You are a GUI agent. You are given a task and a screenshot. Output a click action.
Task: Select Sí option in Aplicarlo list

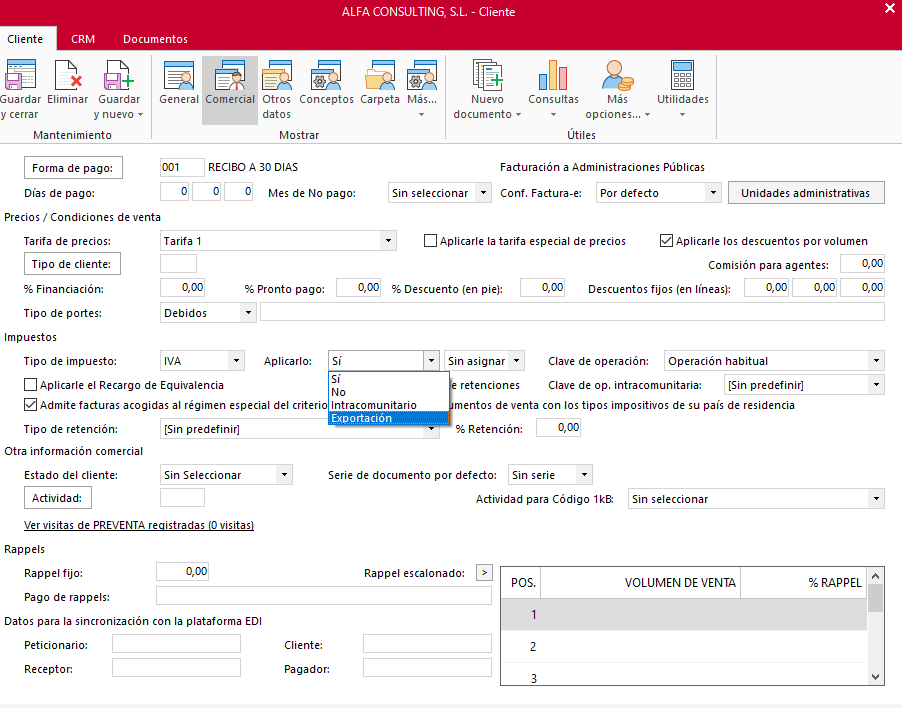click(388, 379)
